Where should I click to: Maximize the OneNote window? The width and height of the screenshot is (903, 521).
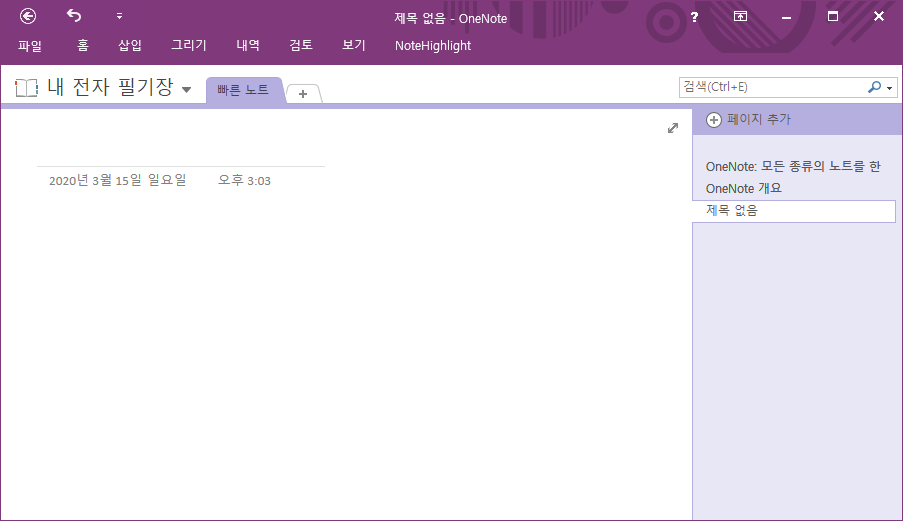coord(833,16)
